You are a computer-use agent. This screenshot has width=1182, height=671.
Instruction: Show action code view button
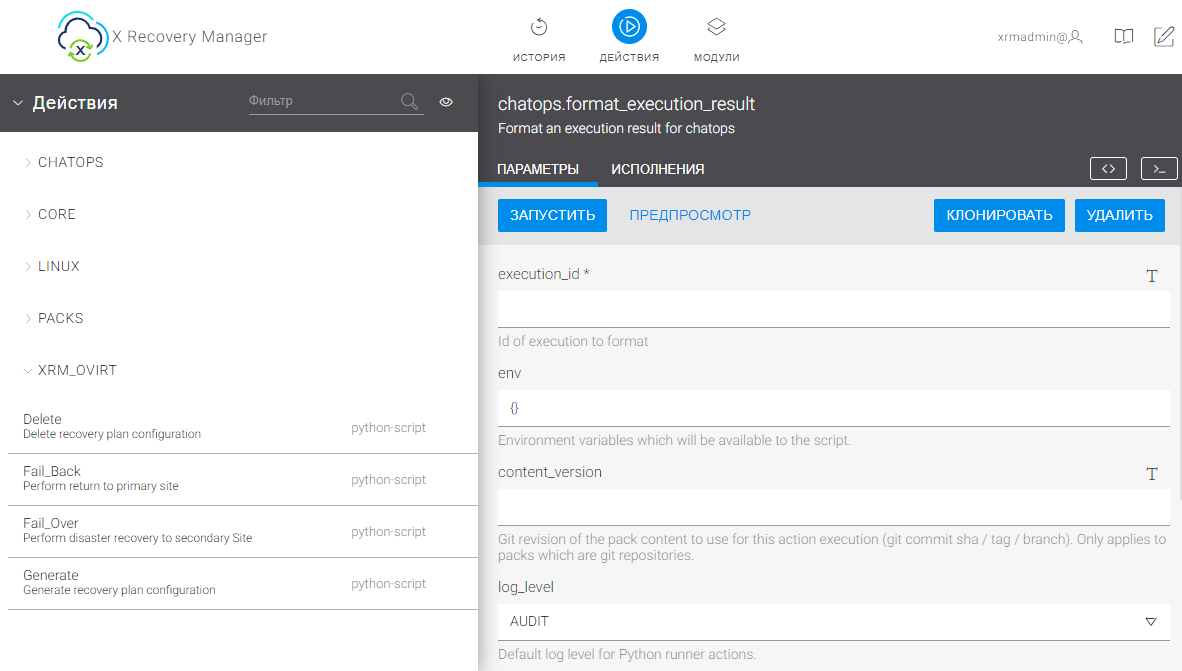[1108, 169]
